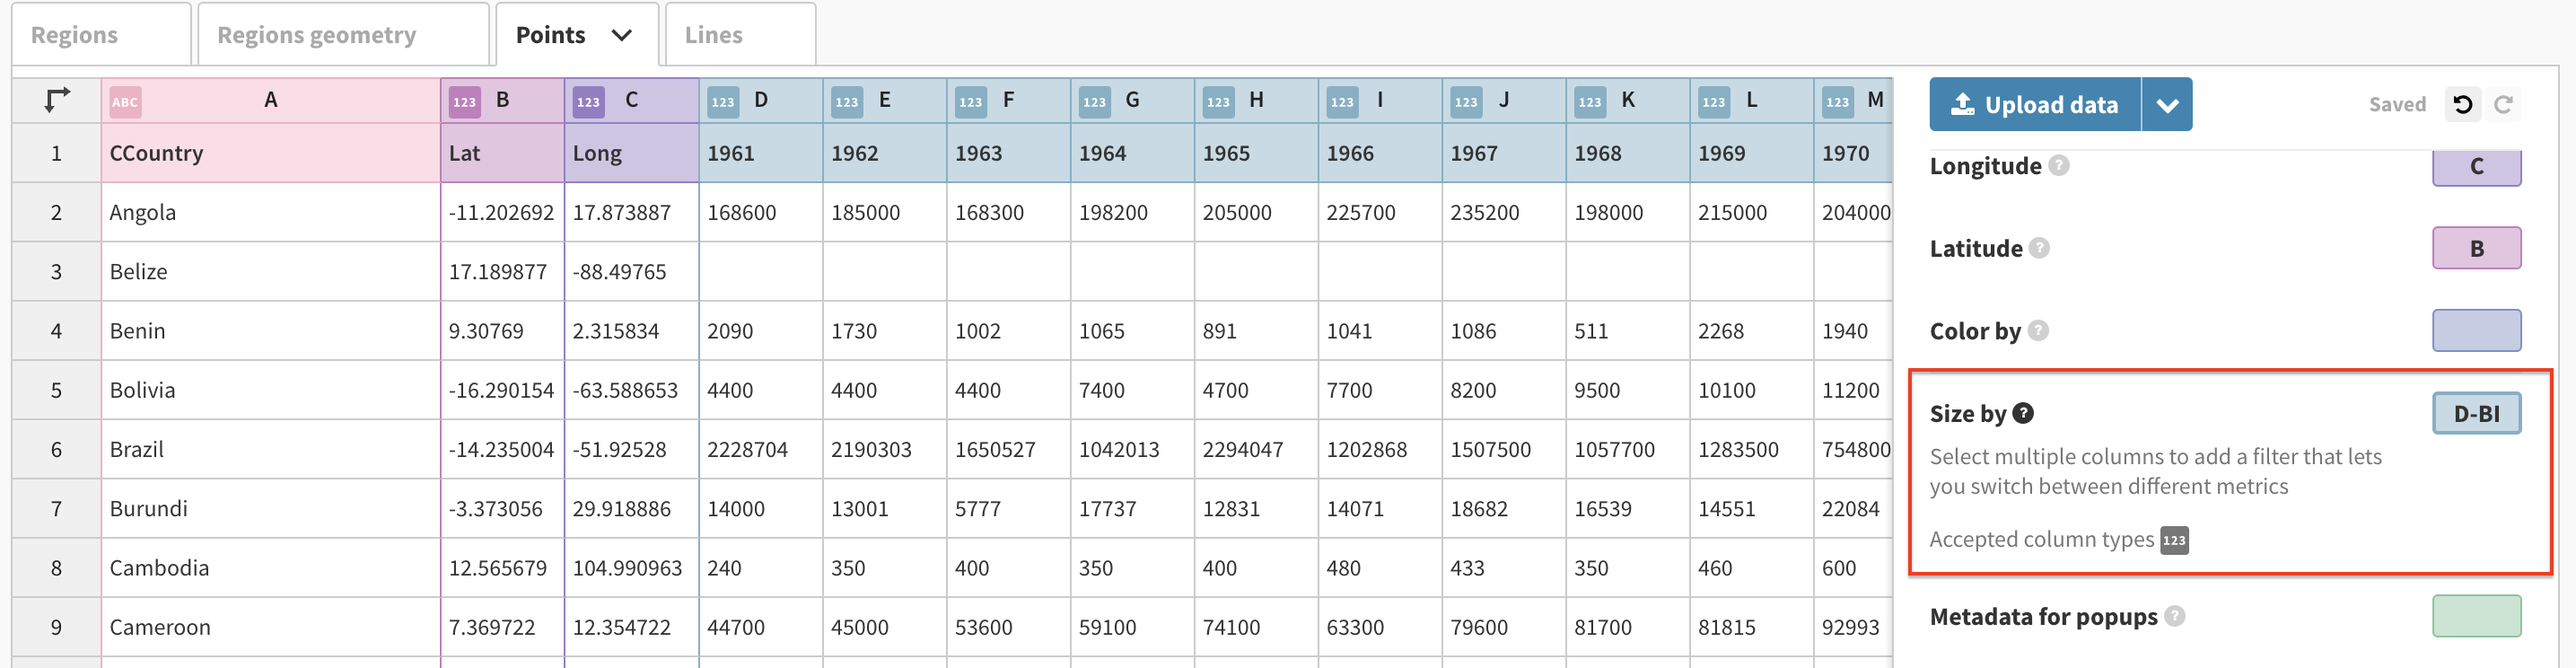
Task: Click the Cambodia cell
Action: pos(270,568)
